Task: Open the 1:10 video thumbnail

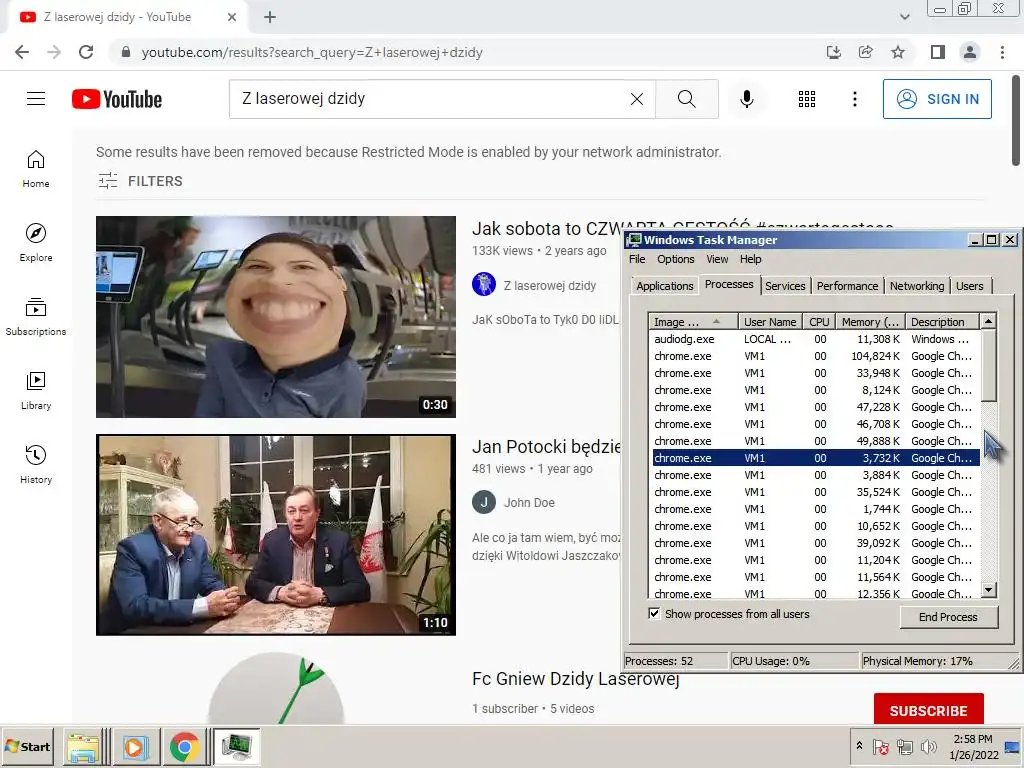Action: [276, 535]
